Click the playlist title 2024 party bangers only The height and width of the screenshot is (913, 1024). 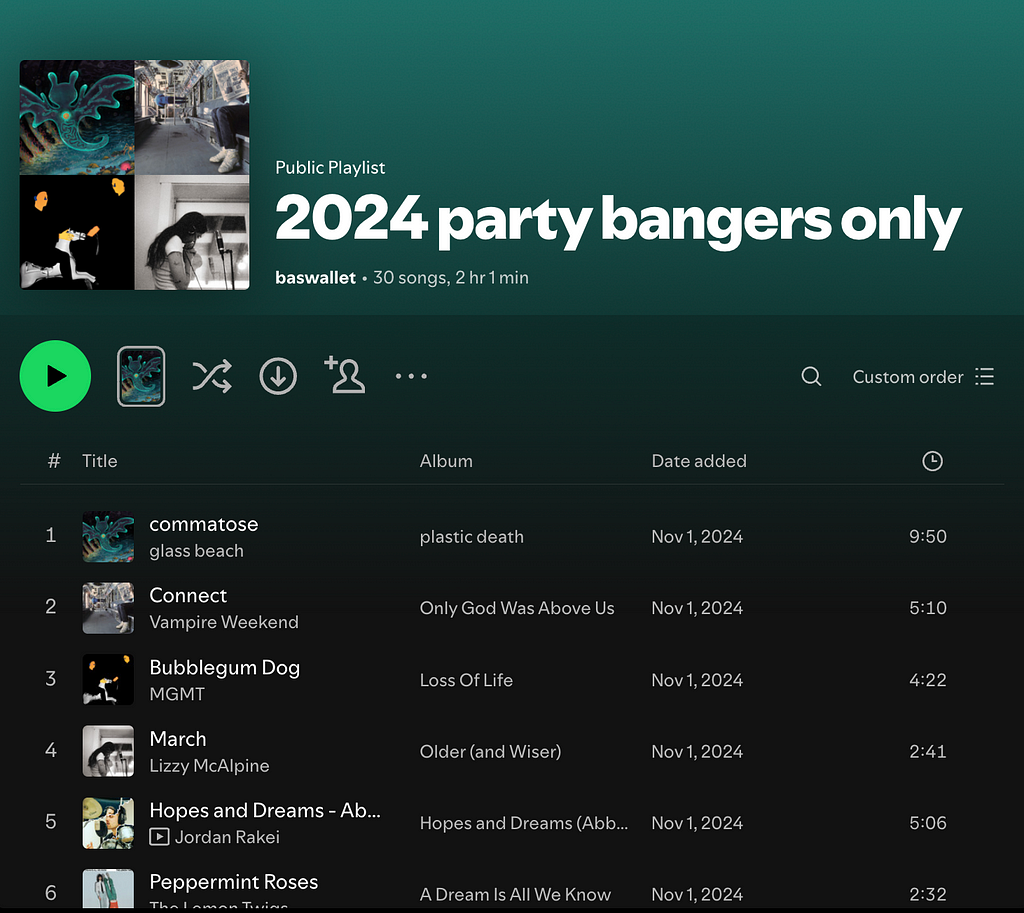(618, 221)
